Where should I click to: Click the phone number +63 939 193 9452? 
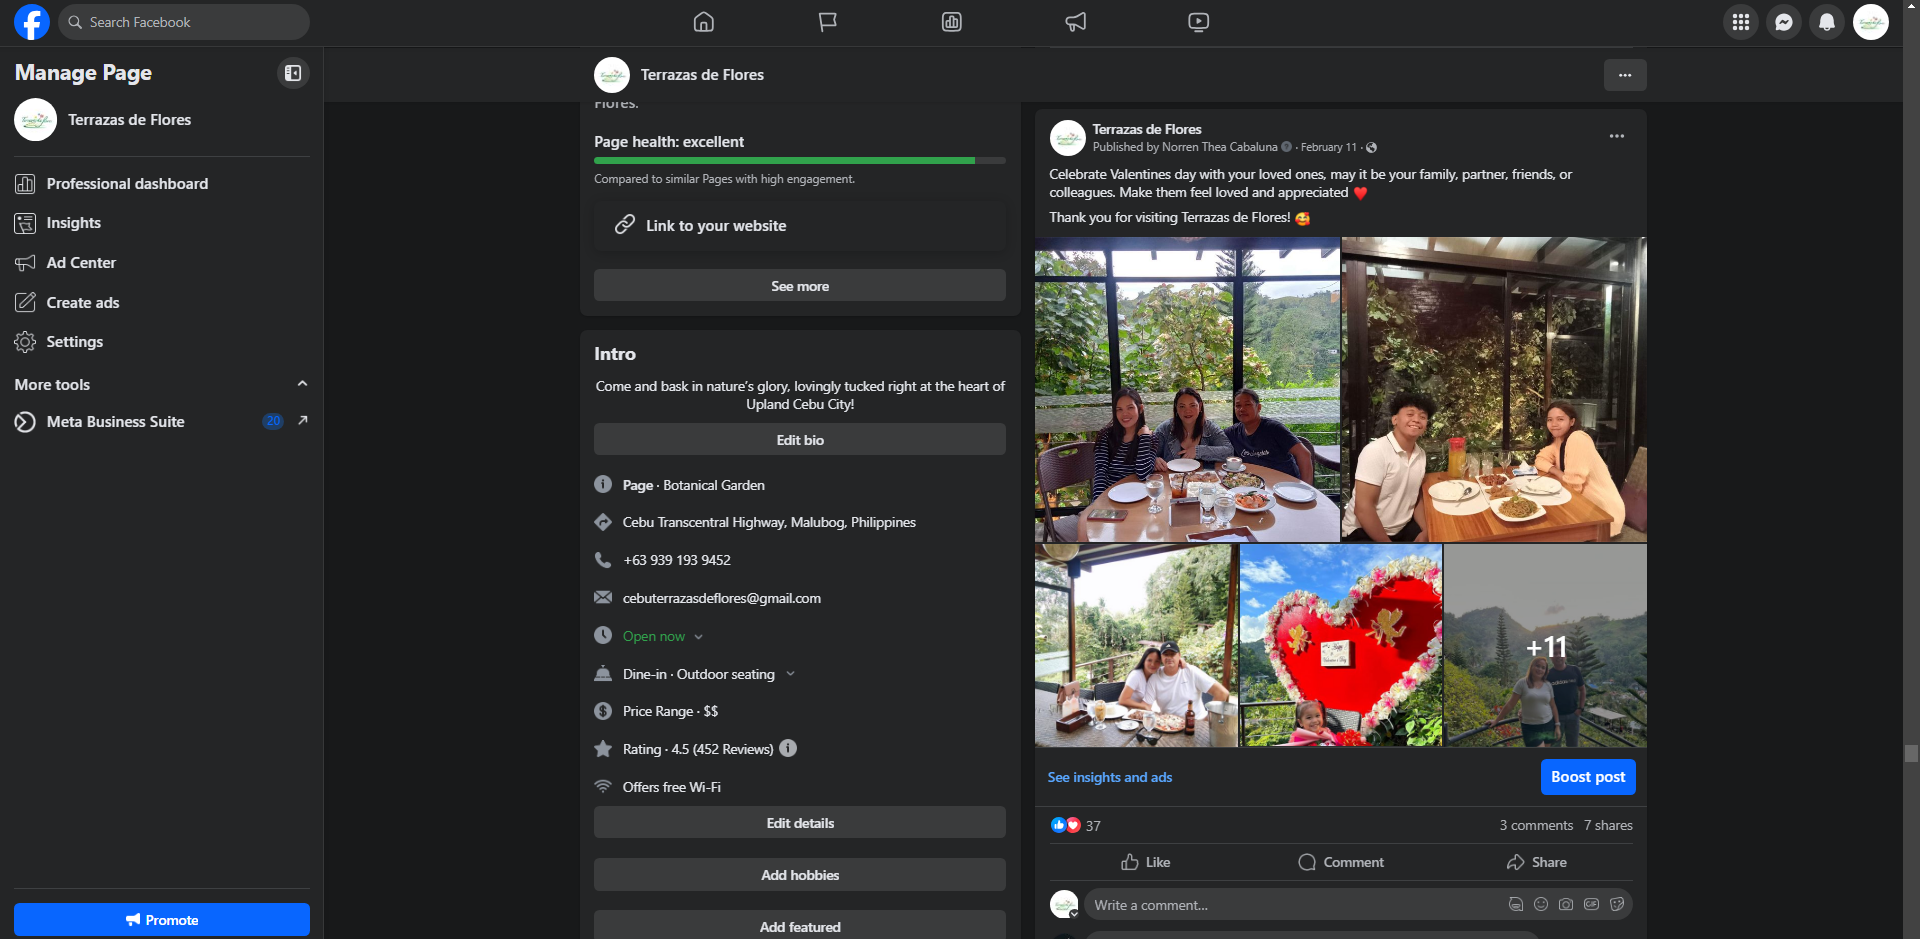coord(677,560)
